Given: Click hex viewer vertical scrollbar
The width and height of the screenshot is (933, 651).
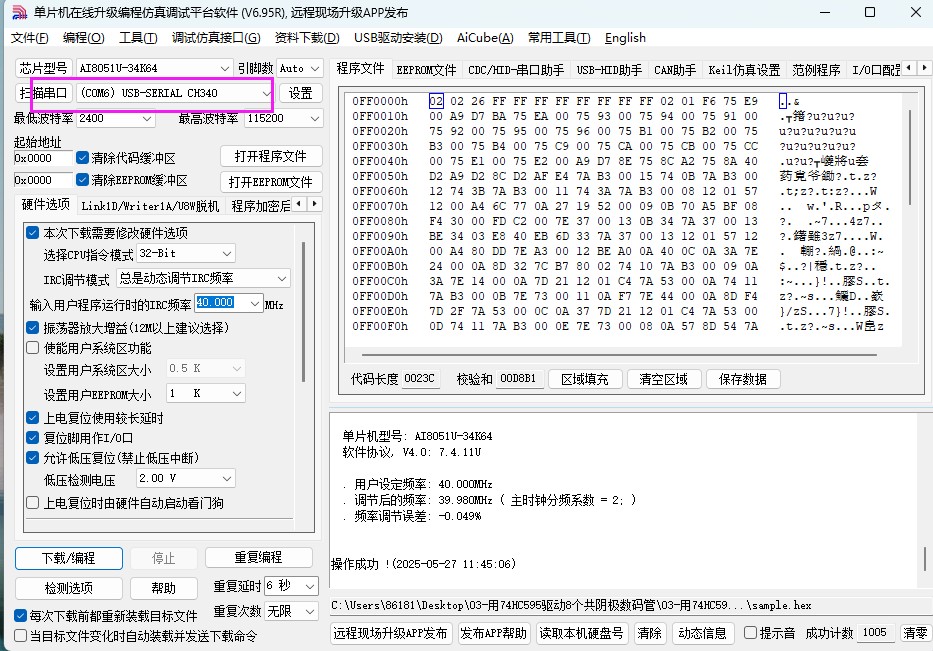Looking at the screenshot, I should coord(910,158).
